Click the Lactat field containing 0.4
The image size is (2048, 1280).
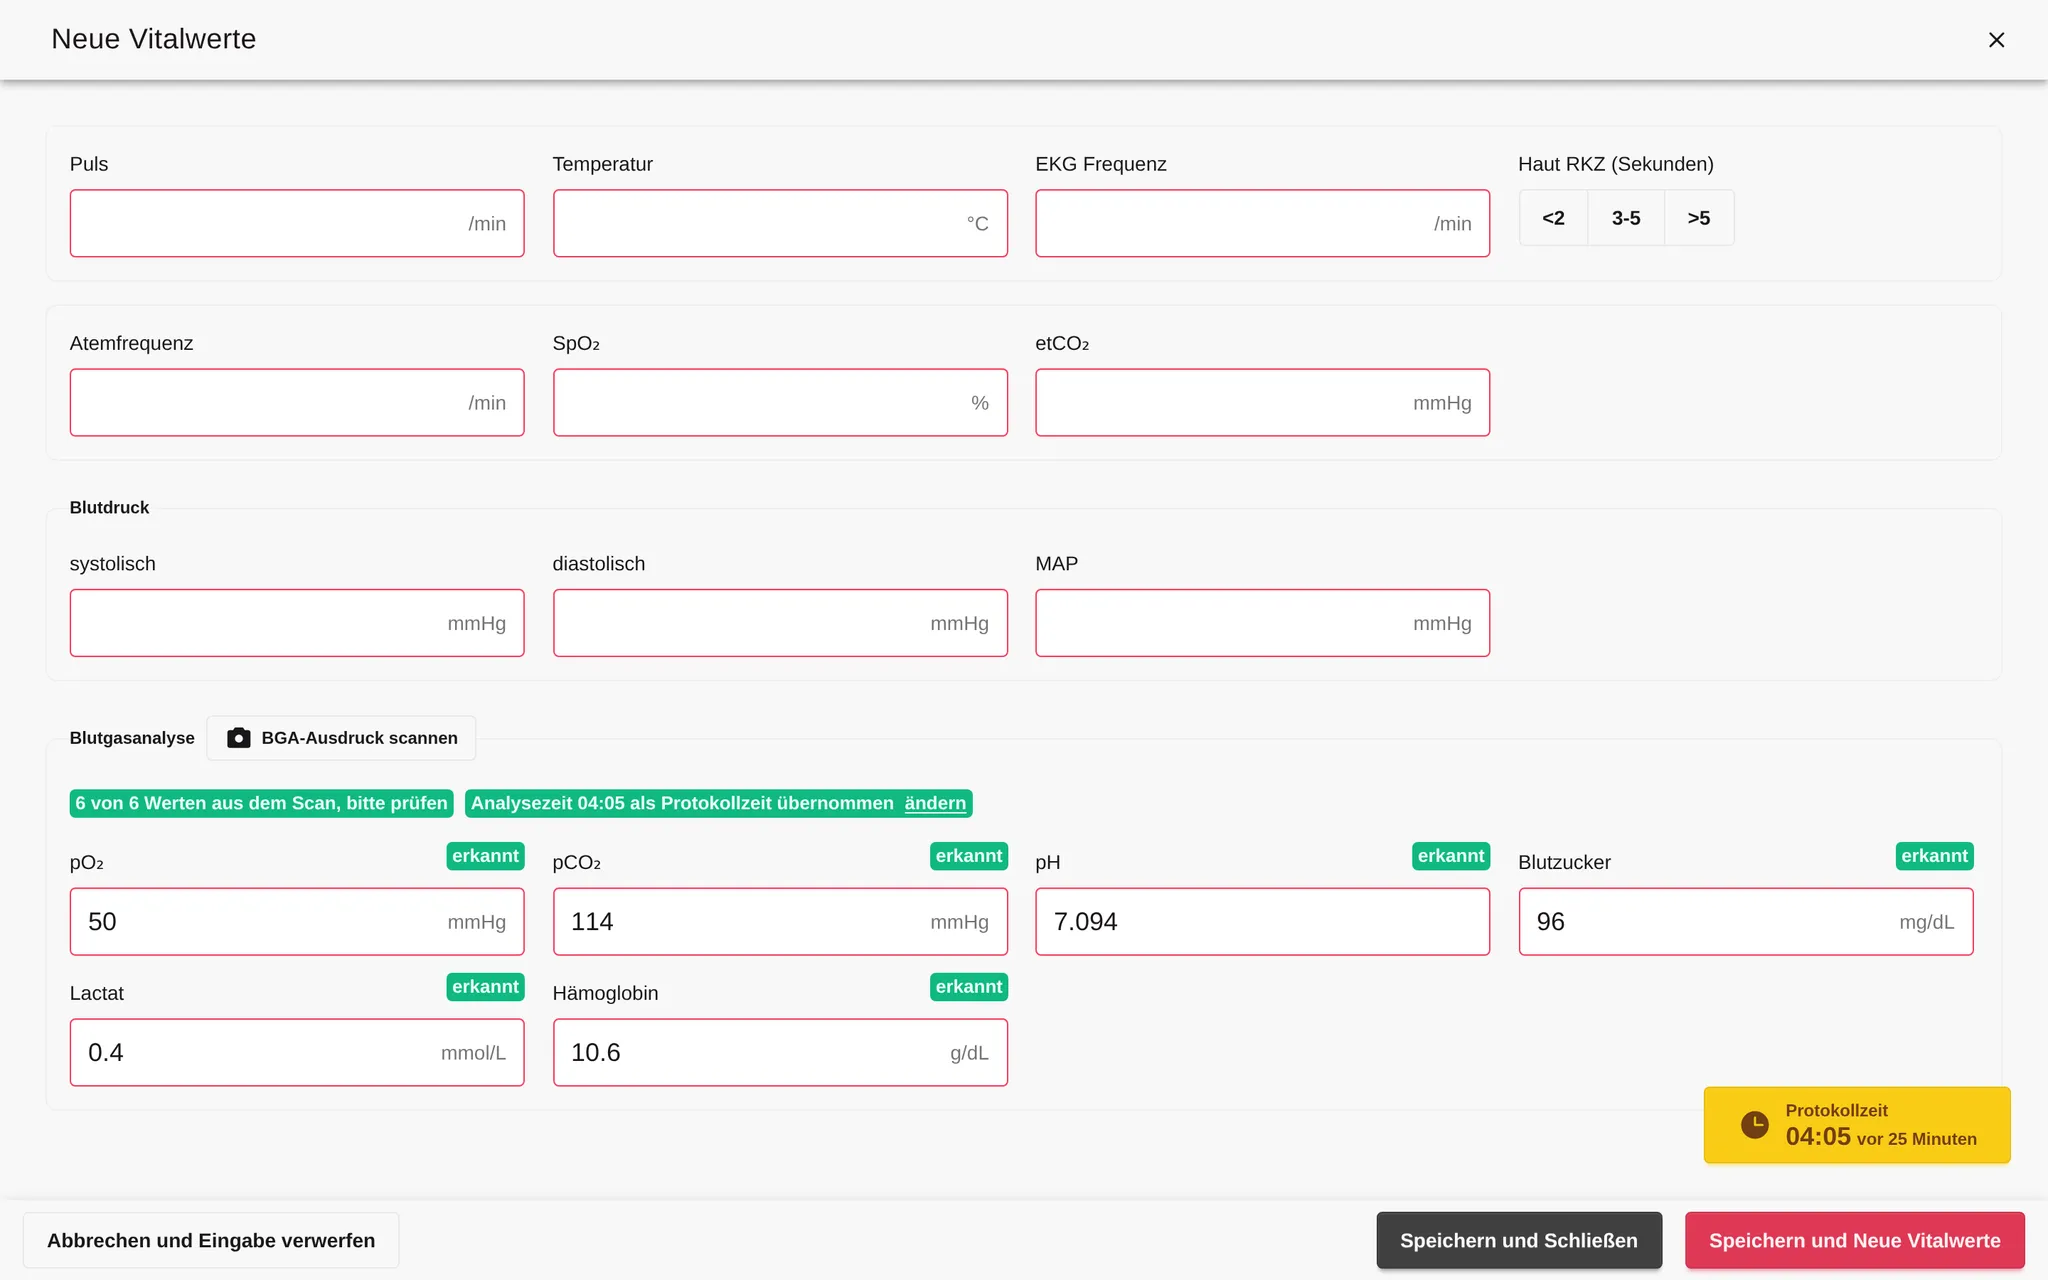[x=297, y=1053]
